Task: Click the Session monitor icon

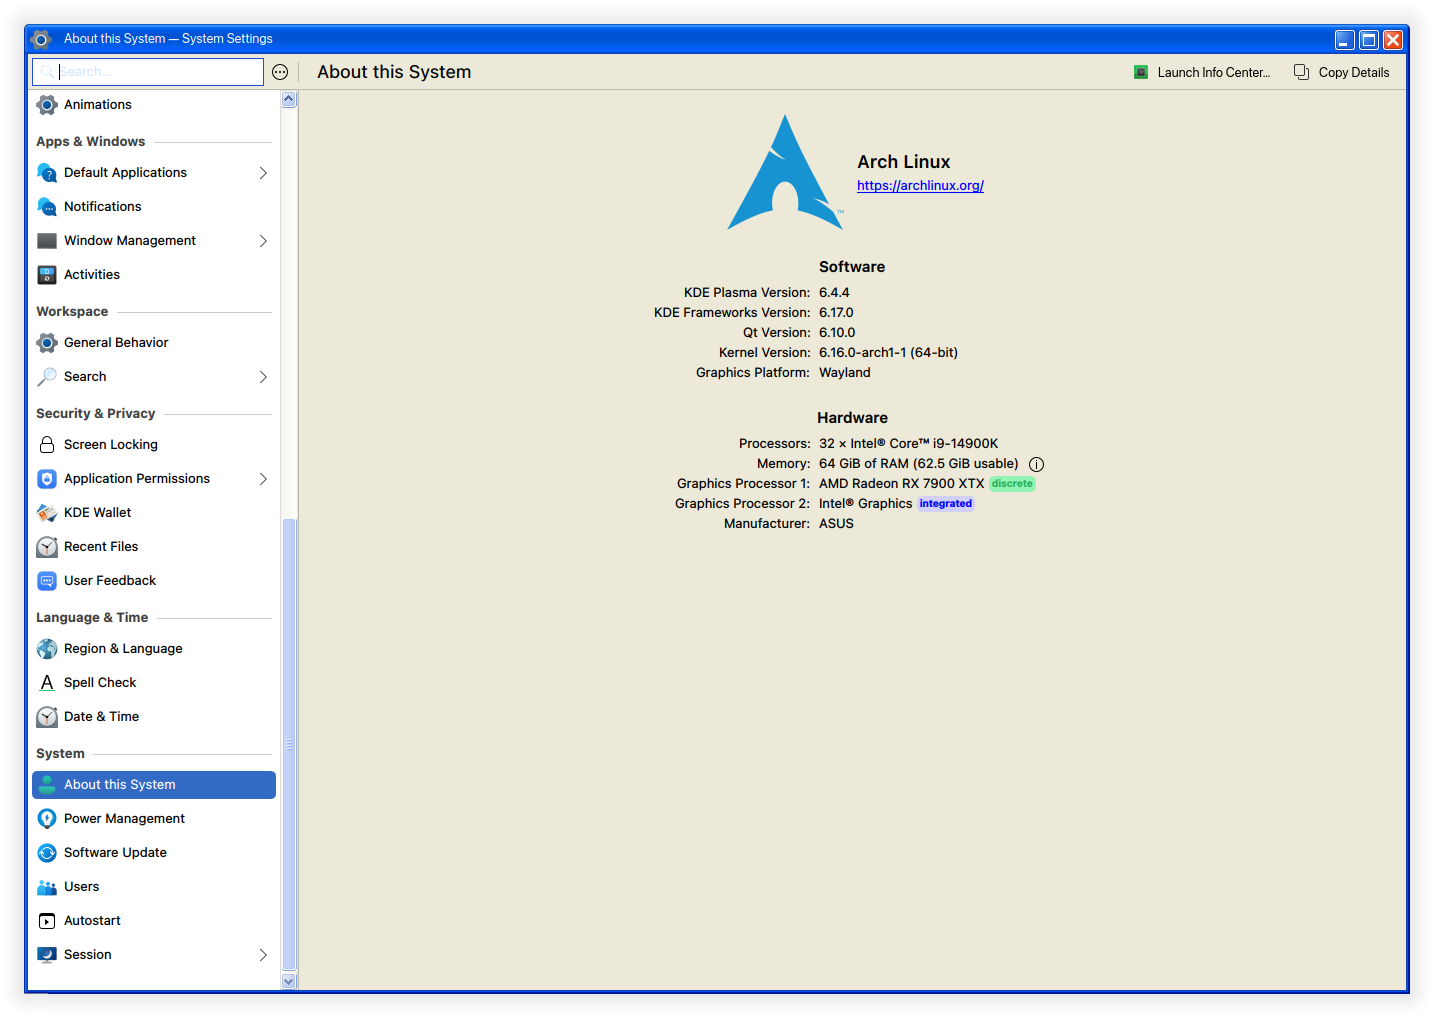Action: pos(47,955)
